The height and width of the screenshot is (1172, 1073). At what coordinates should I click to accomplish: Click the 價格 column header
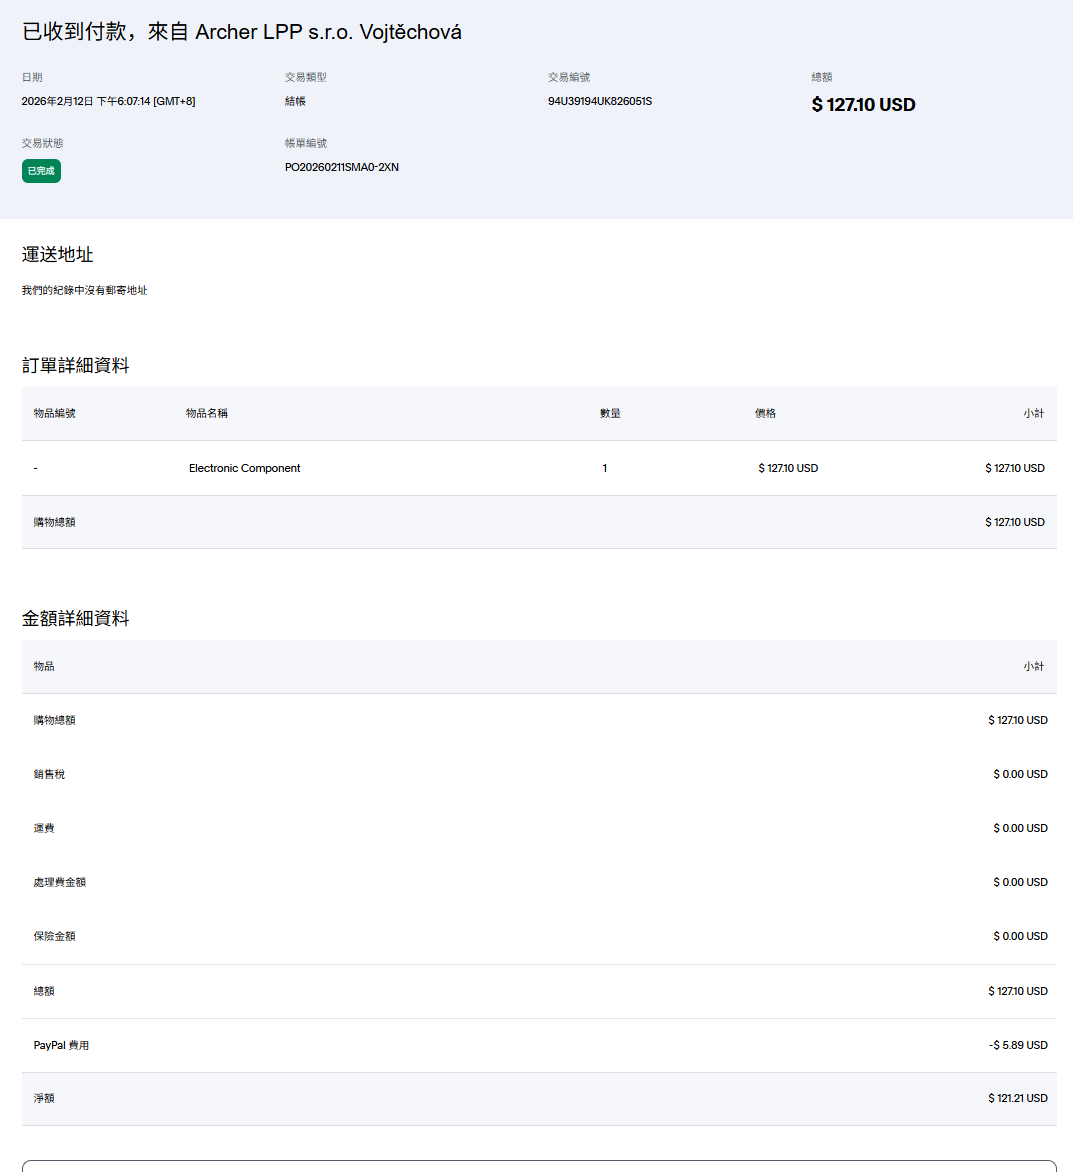(x=765, y=413)
